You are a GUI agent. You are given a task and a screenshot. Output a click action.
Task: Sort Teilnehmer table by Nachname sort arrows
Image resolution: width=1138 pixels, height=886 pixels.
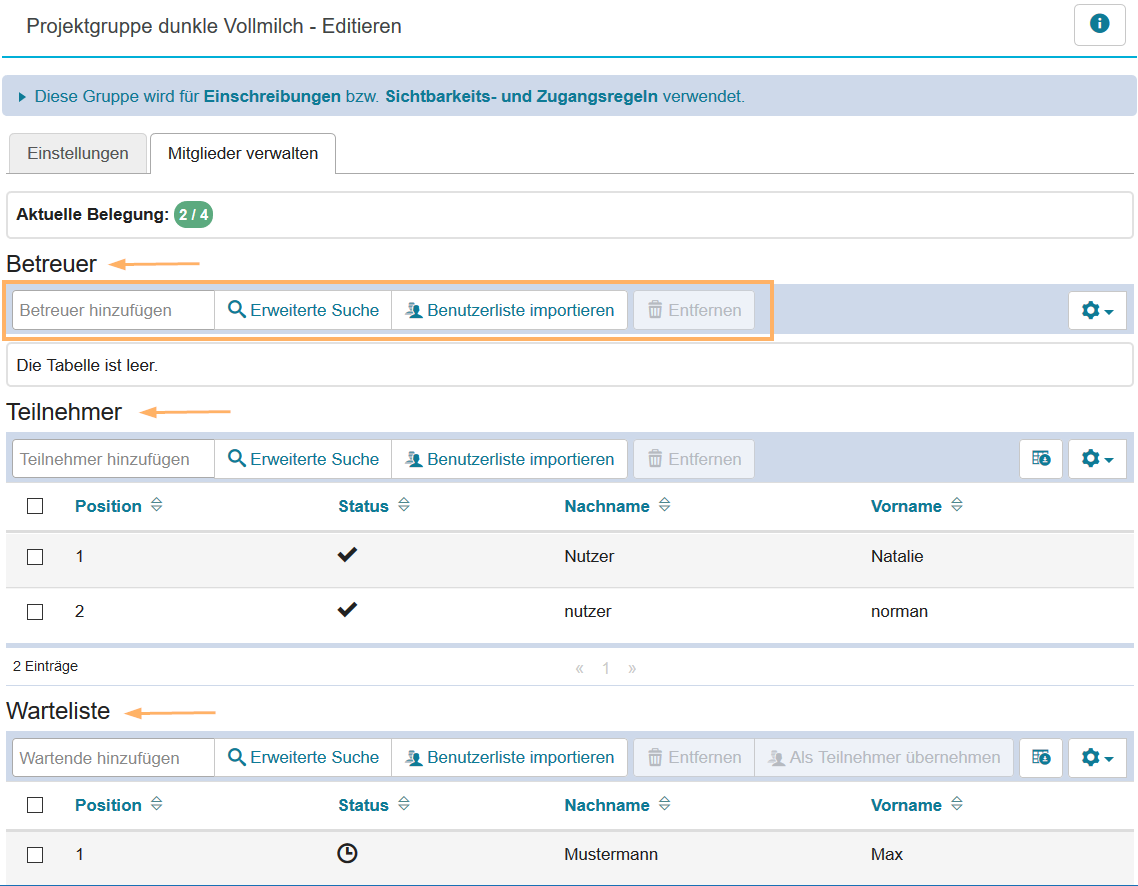click(x=664, y=506)
